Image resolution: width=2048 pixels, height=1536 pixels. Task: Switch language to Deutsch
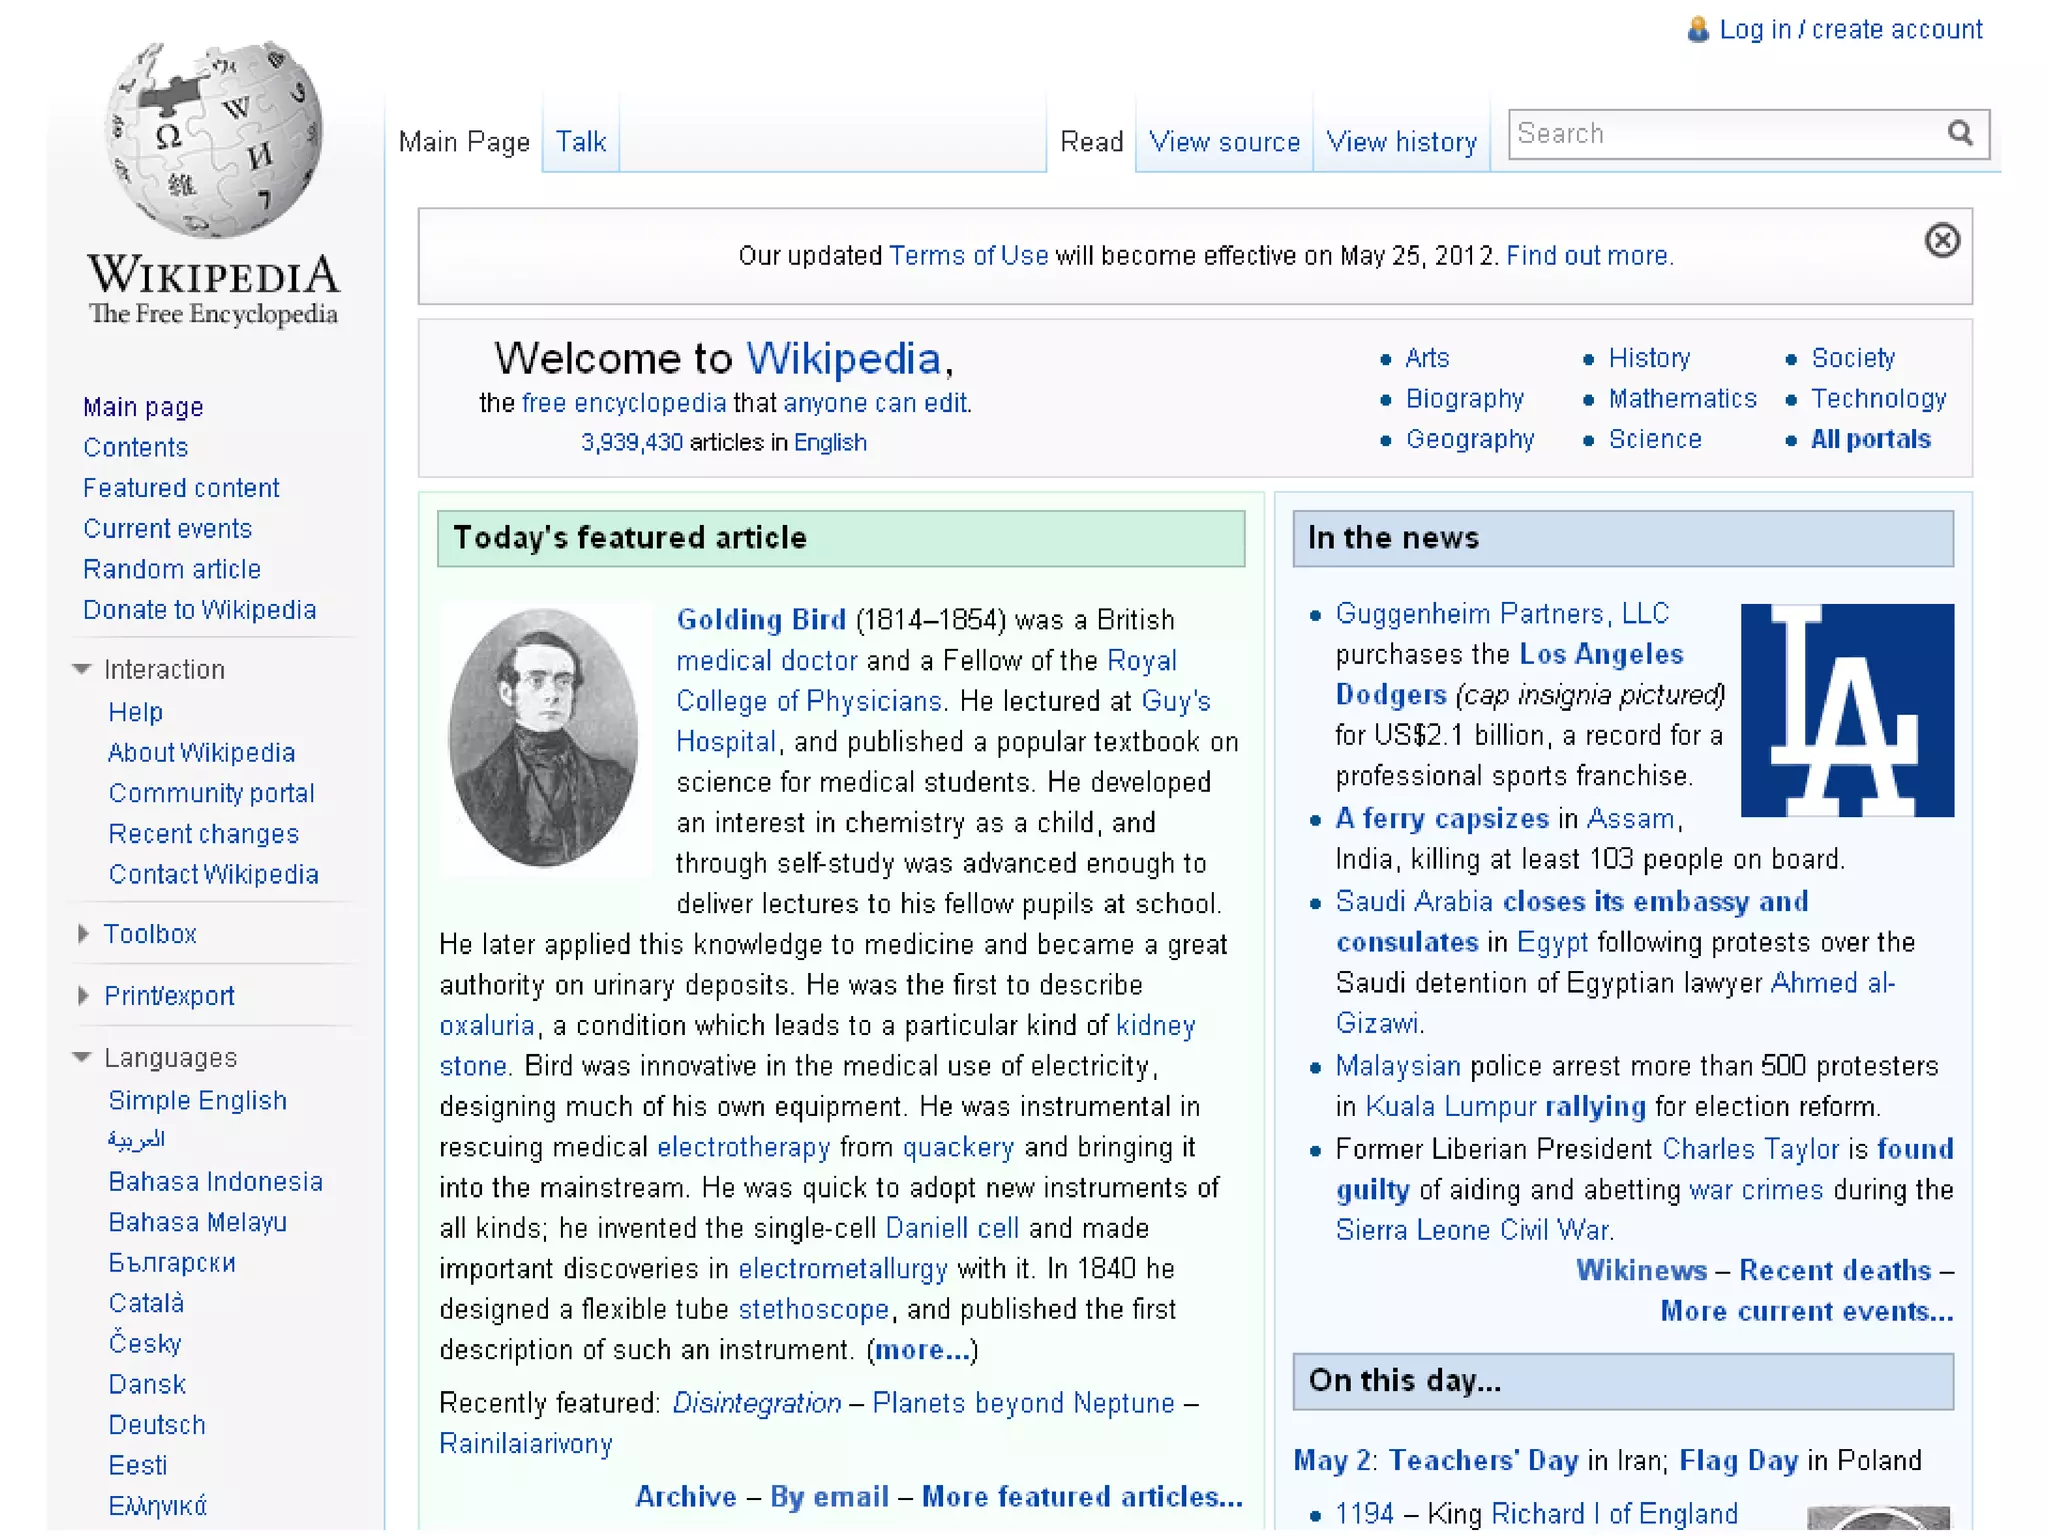point(157,1425)
